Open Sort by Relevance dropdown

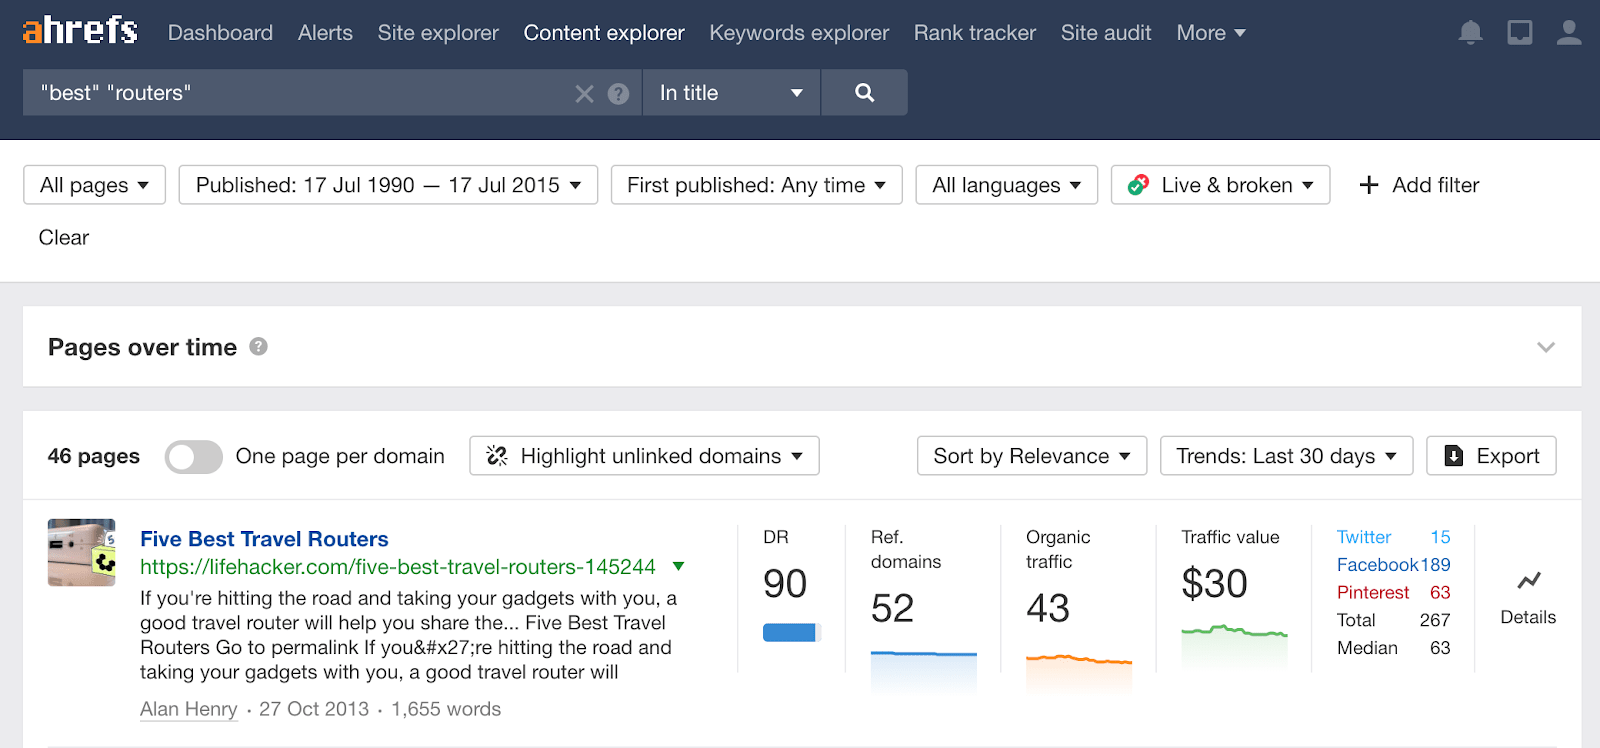[1032, 456]
